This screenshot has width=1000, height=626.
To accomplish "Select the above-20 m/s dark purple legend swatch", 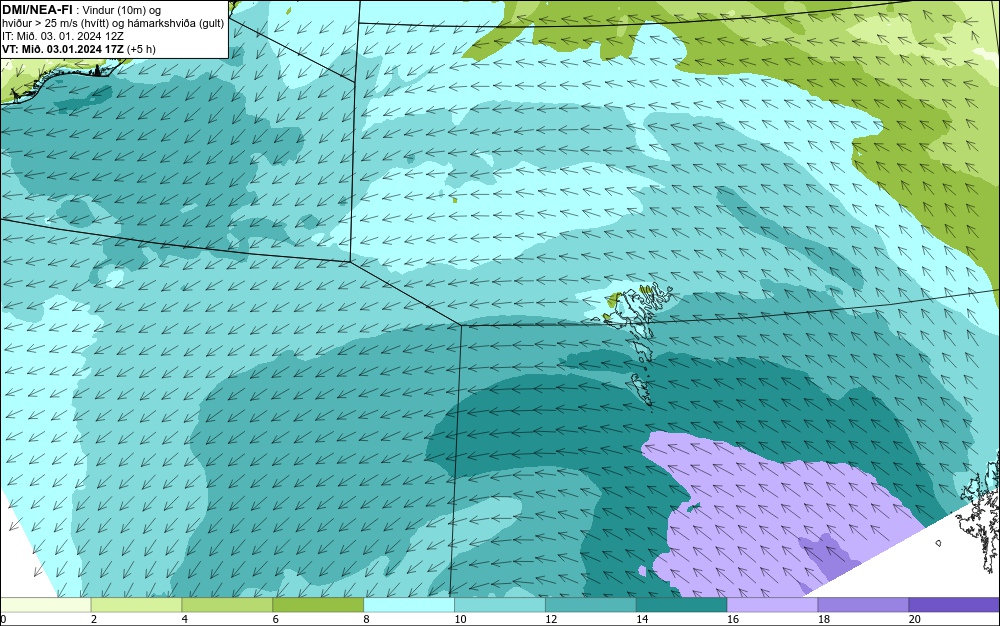I will point(954,605).
